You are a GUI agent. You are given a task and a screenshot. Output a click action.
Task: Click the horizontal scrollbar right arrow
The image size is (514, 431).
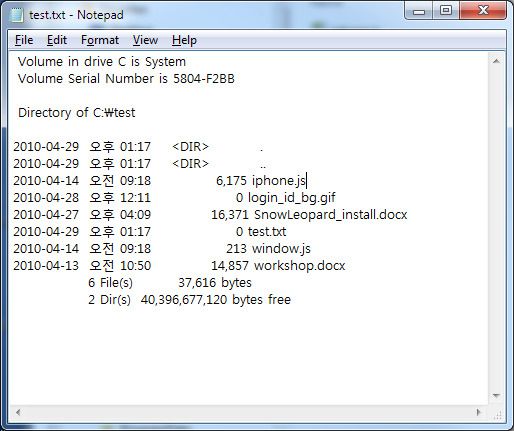tap(479, 413)
